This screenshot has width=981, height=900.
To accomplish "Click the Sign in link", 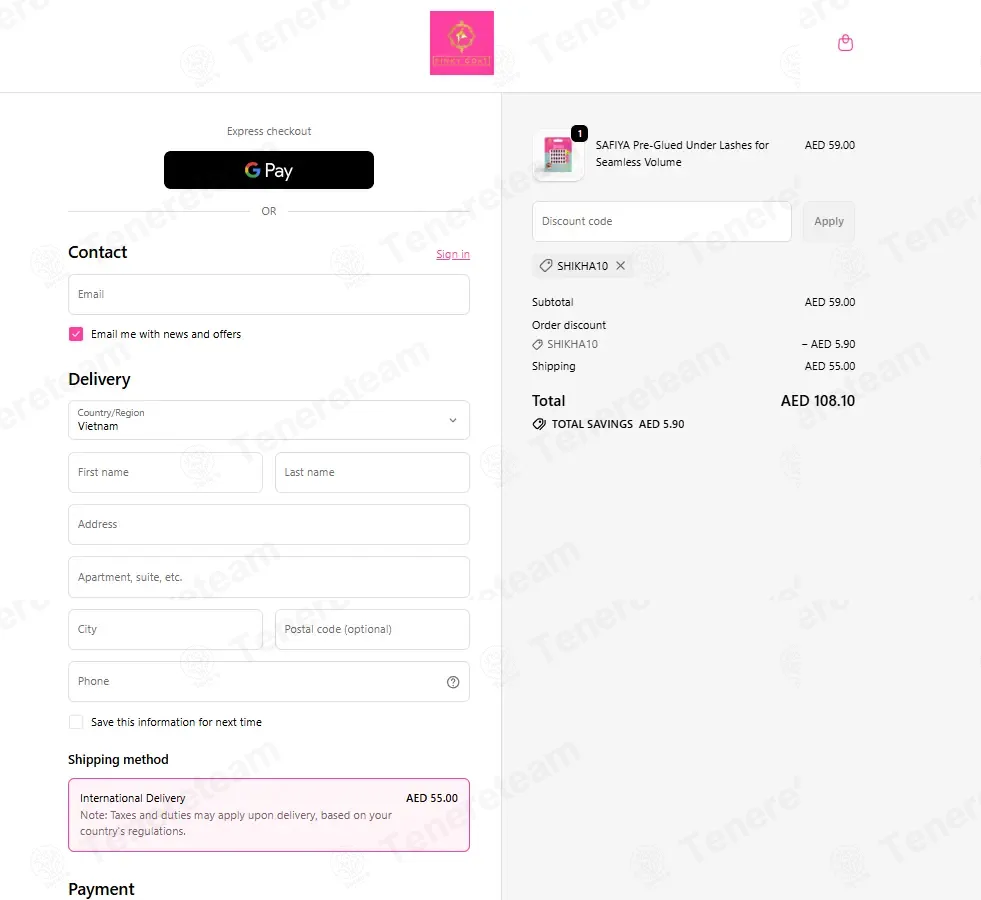I will pyautogui.click(x=453, y=254).
